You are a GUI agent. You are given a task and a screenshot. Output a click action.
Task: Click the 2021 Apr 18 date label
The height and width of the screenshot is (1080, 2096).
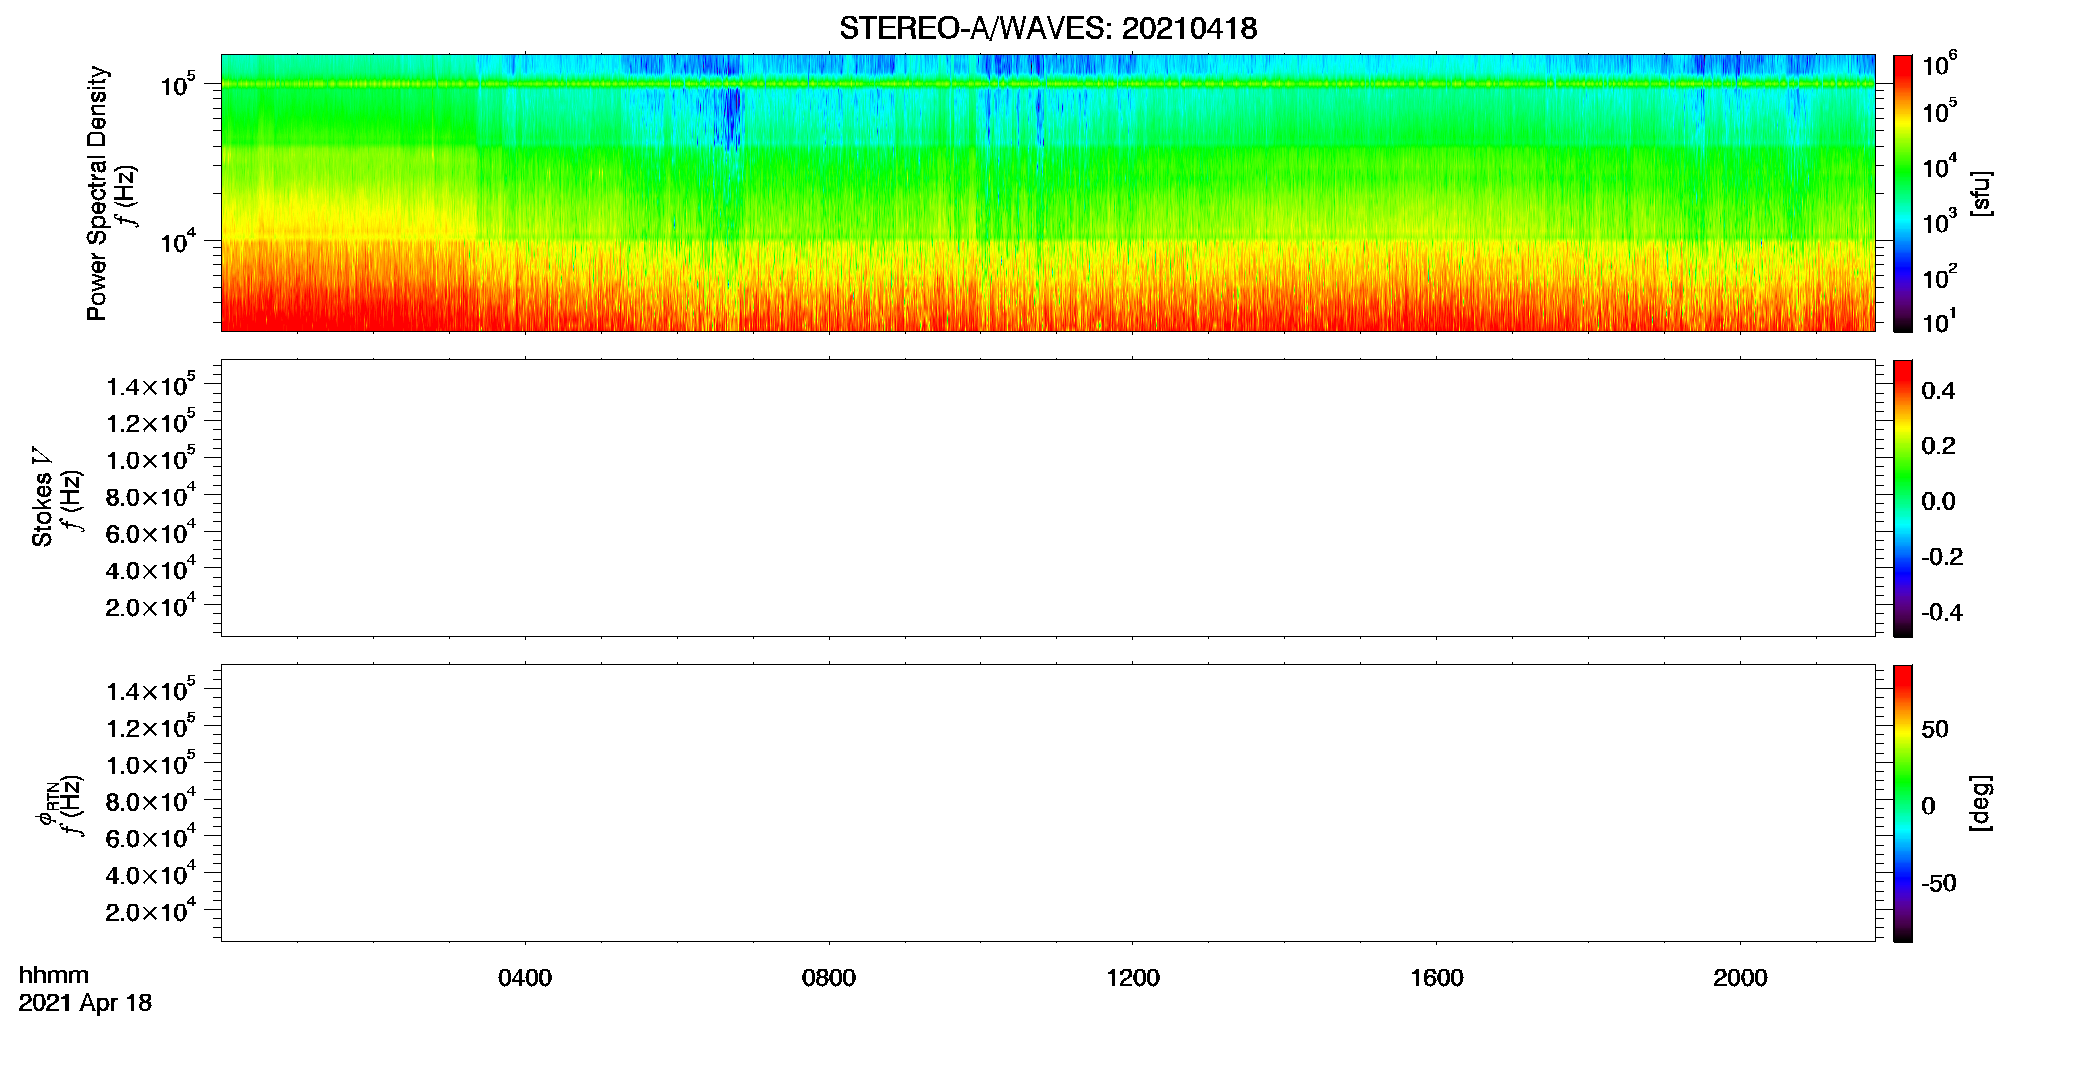(x=85, y=1003)
